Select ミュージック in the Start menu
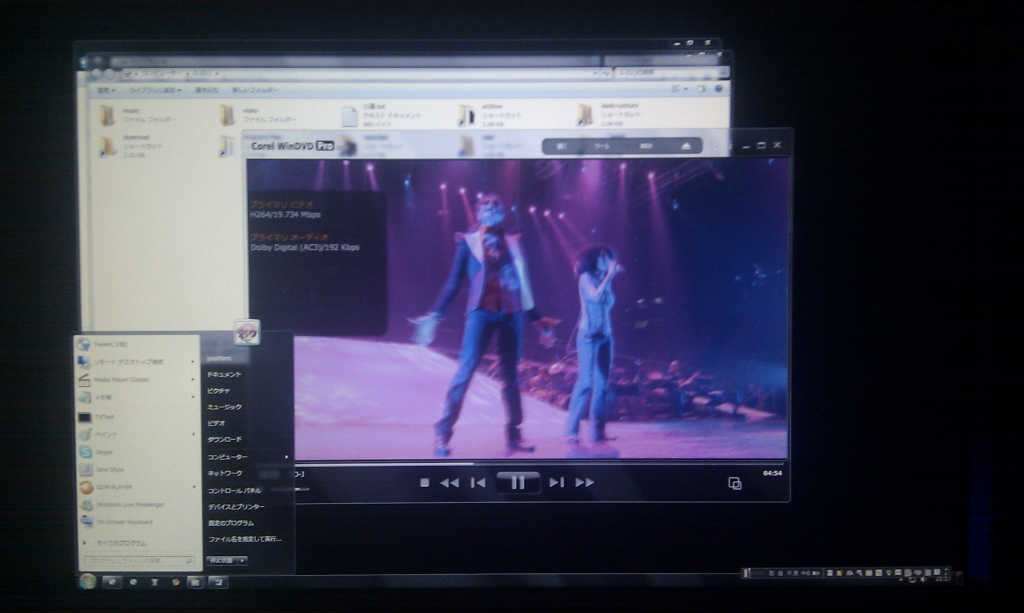Screen dimensions: 1024x613 [224, 407]
